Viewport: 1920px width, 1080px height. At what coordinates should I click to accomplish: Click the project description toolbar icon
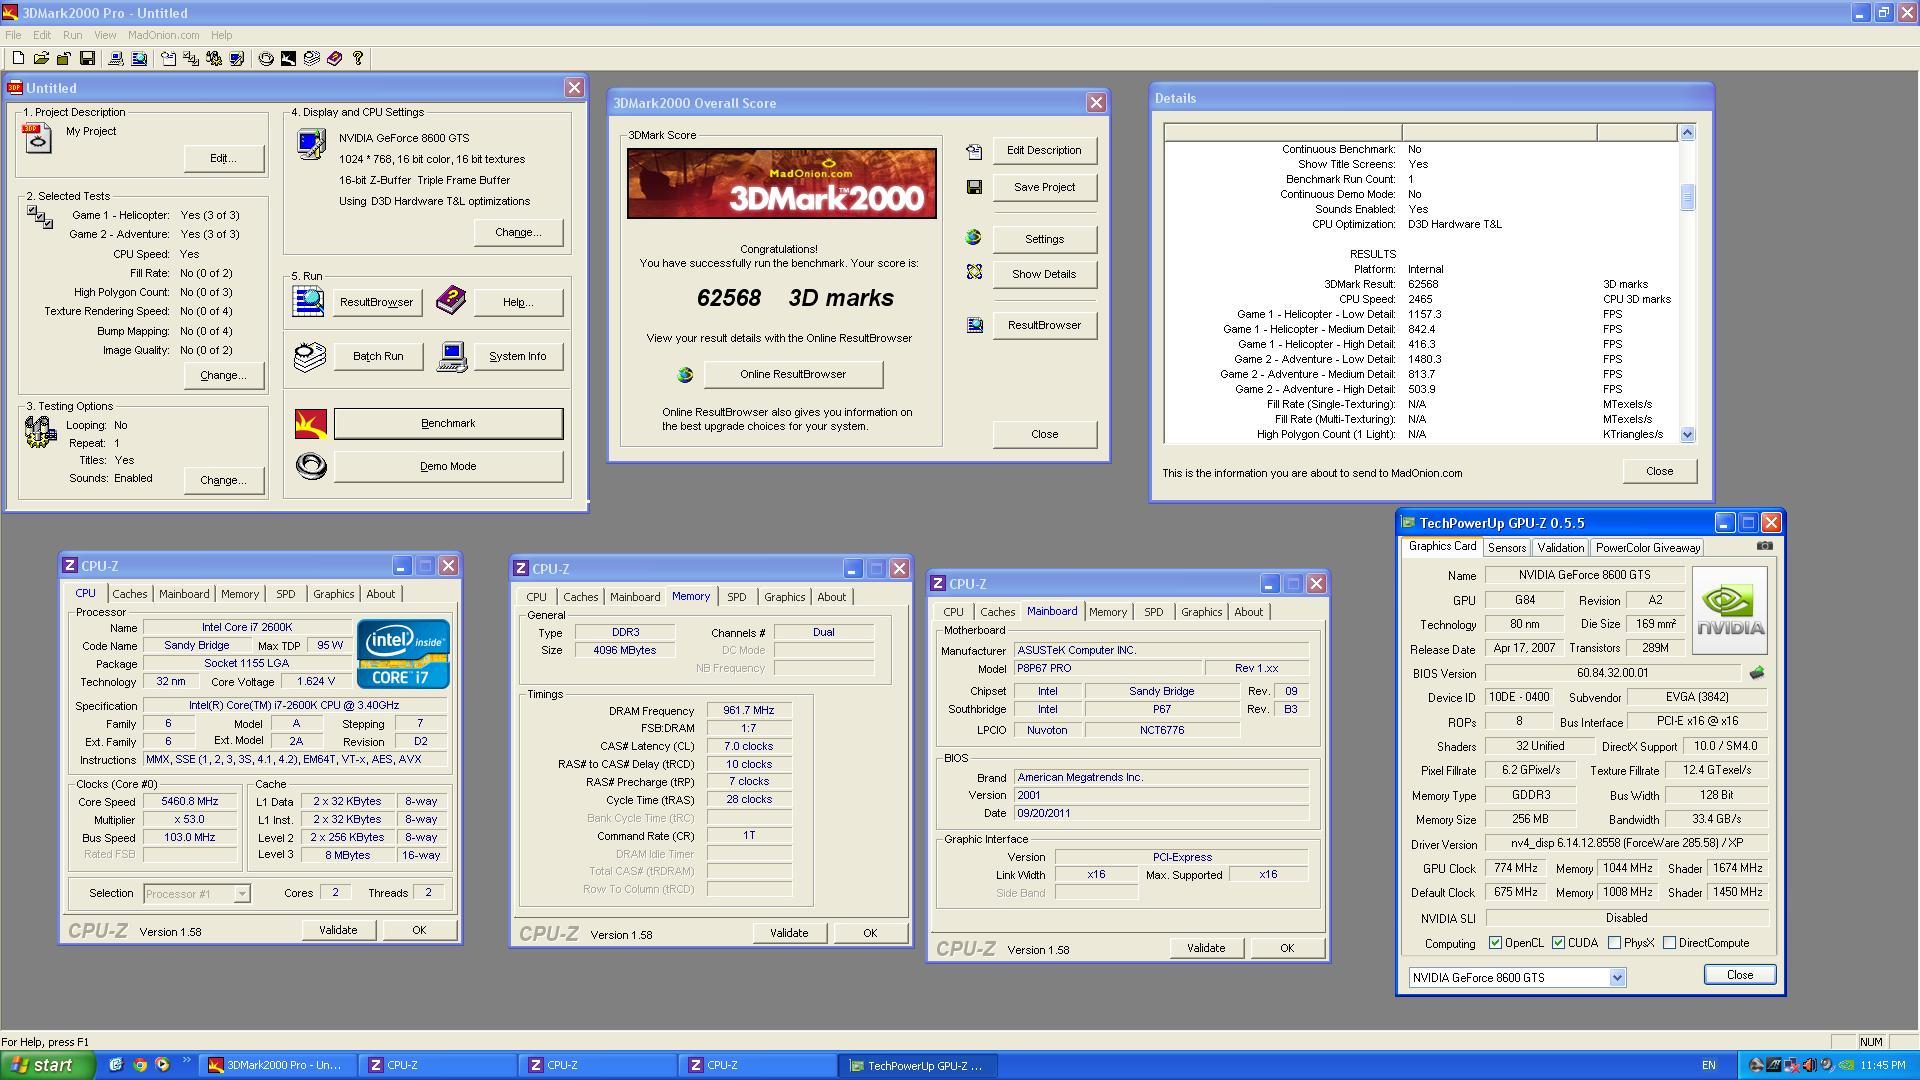[168, 59]
